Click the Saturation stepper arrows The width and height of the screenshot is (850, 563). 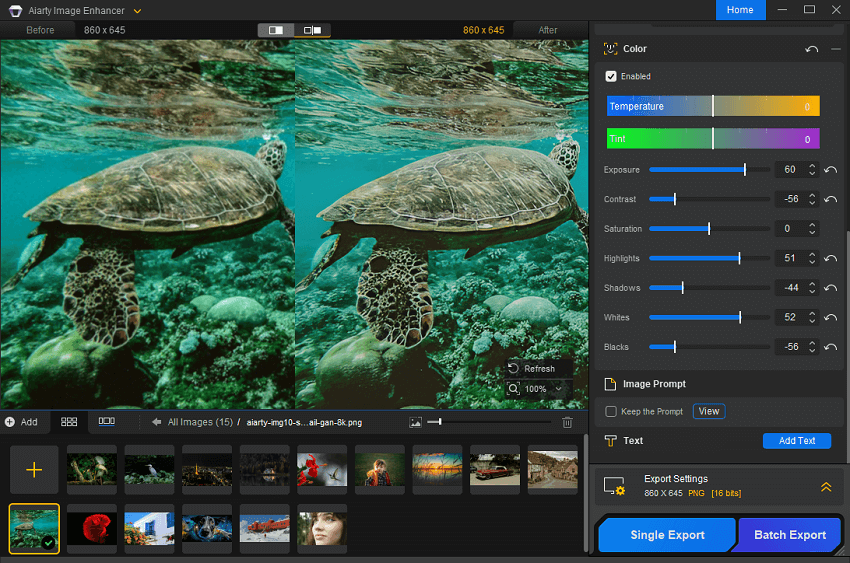812,229
